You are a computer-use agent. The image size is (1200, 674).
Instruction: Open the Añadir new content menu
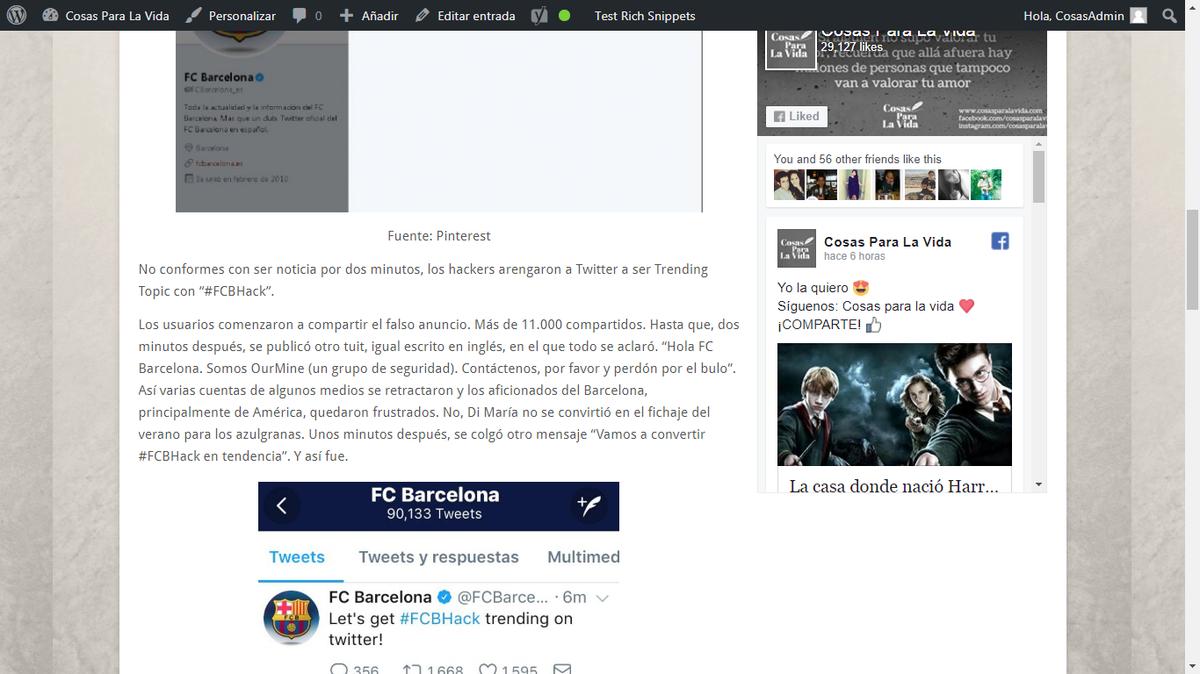(368, 15)
